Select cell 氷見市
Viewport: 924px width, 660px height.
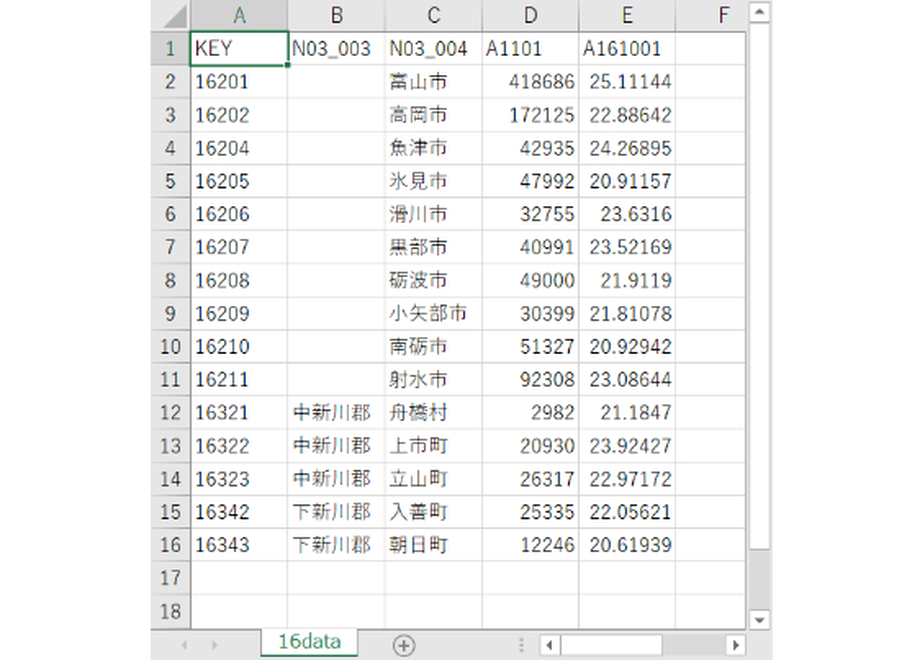[433, 181]
